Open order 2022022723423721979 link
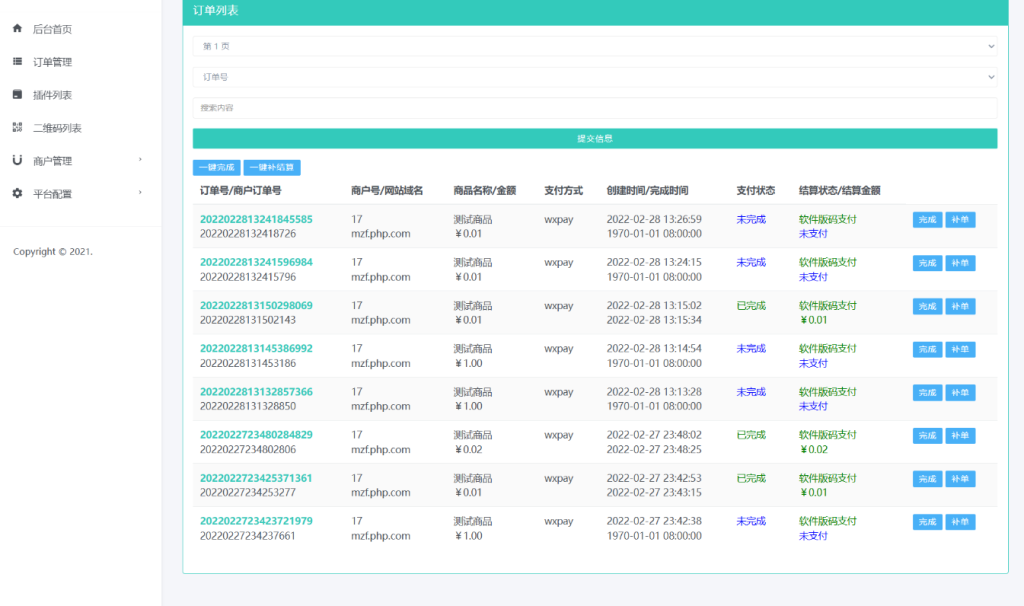The image size is (1024, 606). pyautogui.click(x=256, y=521)
